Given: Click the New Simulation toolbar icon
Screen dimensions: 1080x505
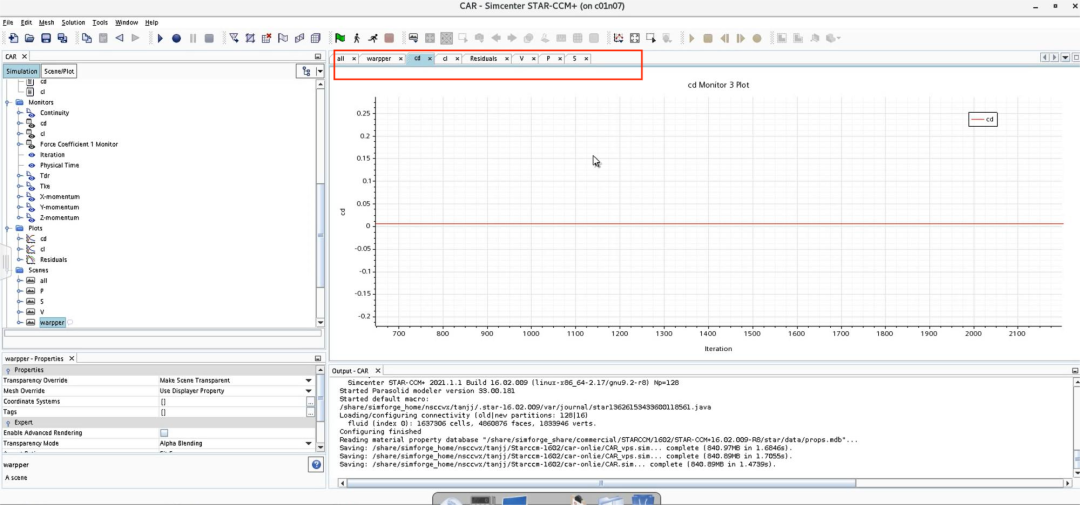Looking at the screenshot, I should pos(14,39).
